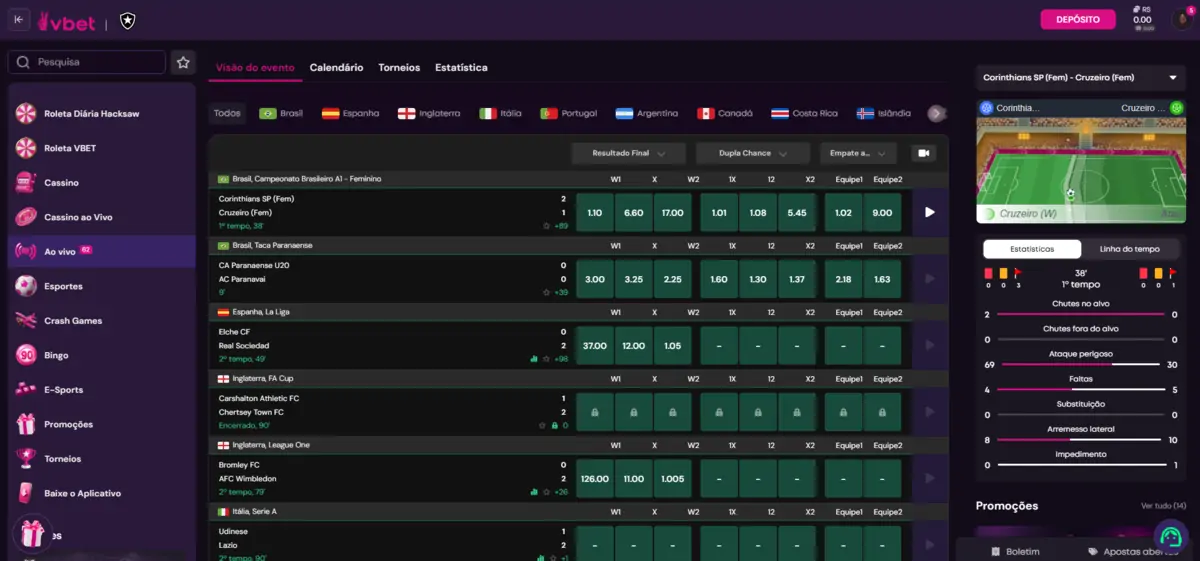Open the Dupla Chance dropdown

pyautogui.click(x=752, y=153)
